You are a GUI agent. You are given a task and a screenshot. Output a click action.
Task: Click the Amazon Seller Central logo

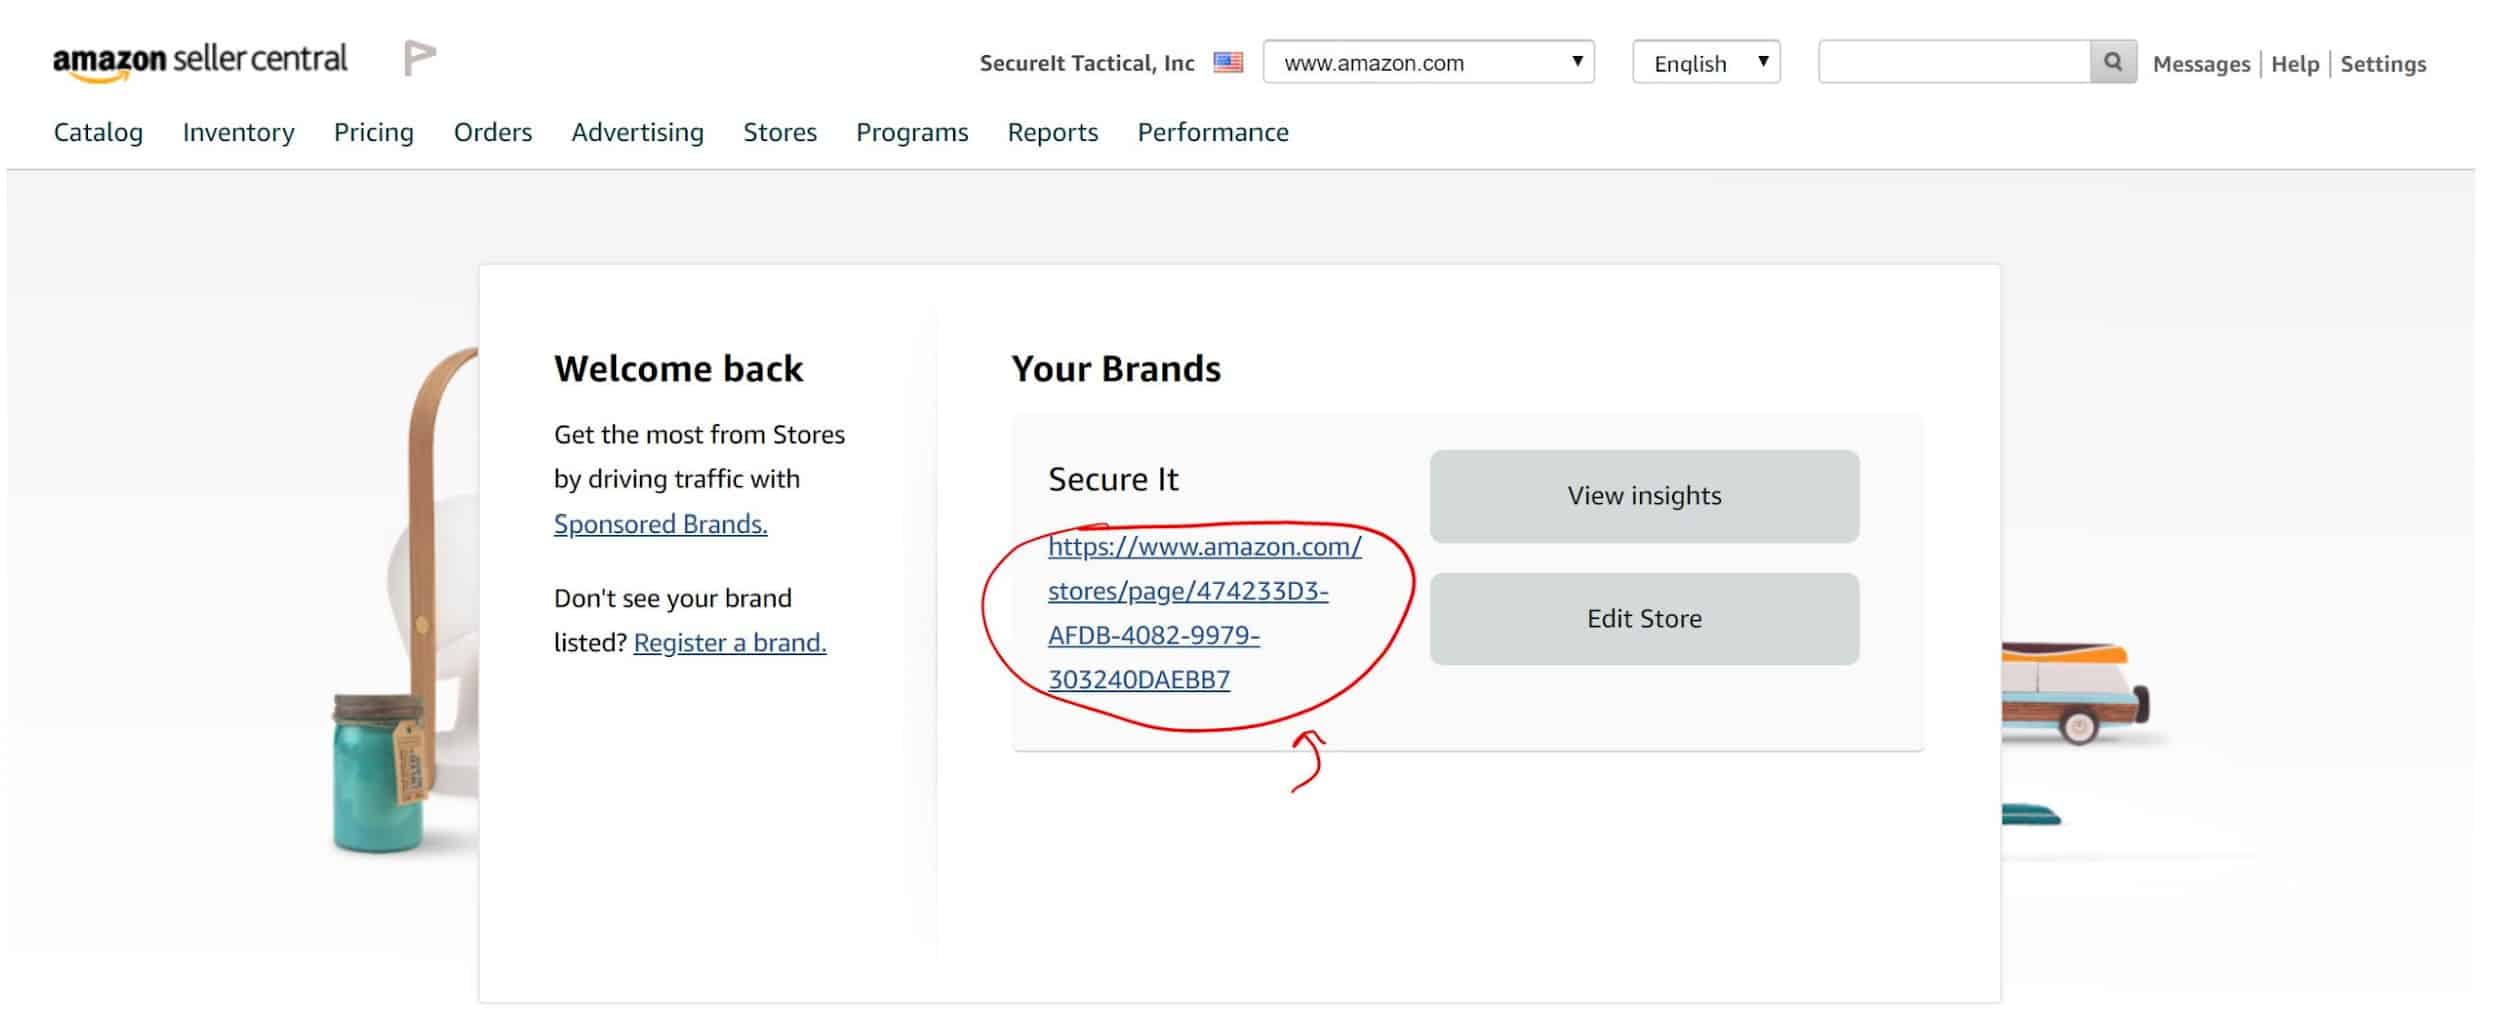[x=200, y=61]
